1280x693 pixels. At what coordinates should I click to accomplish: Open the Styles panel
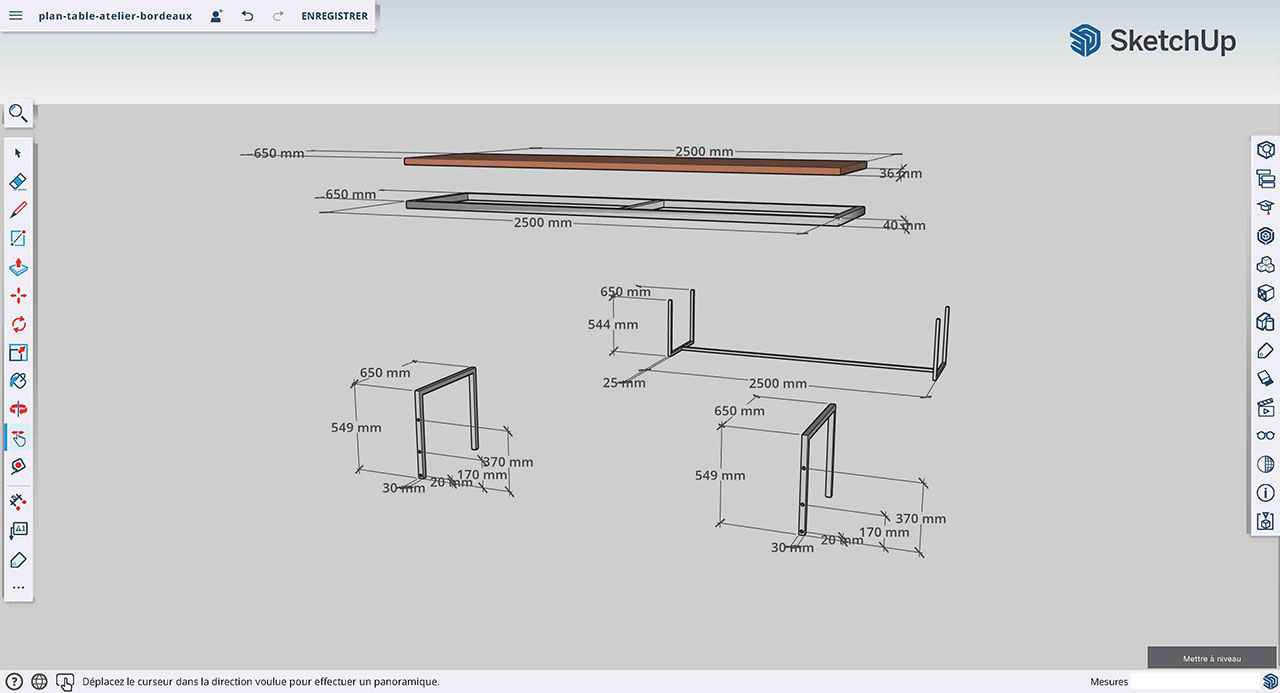pyautogui.click(x=1265, y=322)
